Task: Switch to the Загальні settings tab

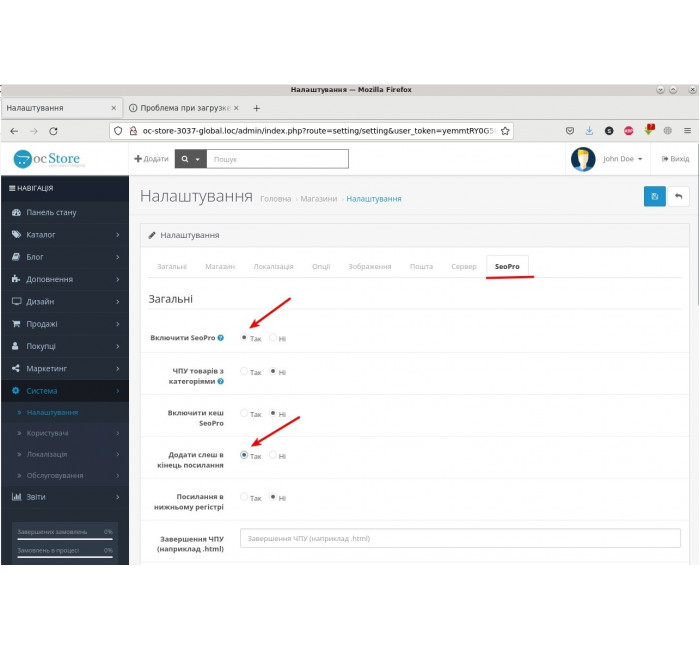Action: 172,267
